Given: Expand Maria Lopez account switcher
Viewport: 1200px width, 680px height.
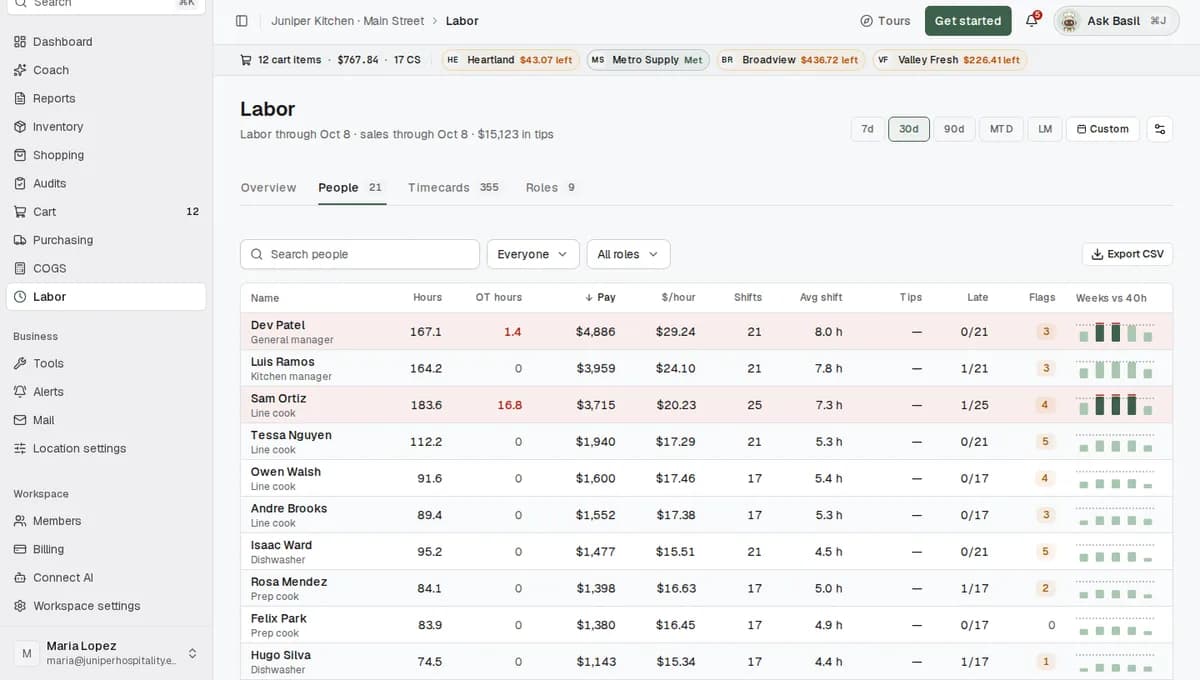Looking at the screenshot, I should [106, 653].
